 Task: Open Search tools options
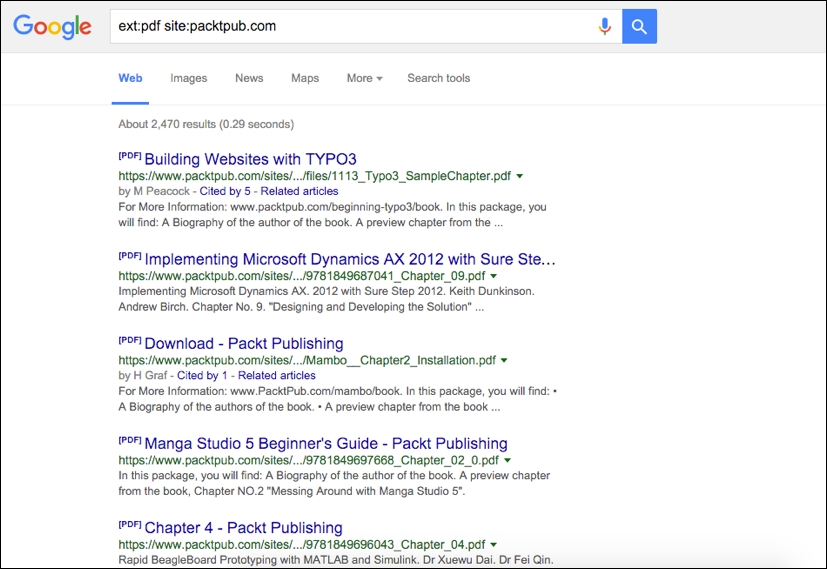(438, 78)
